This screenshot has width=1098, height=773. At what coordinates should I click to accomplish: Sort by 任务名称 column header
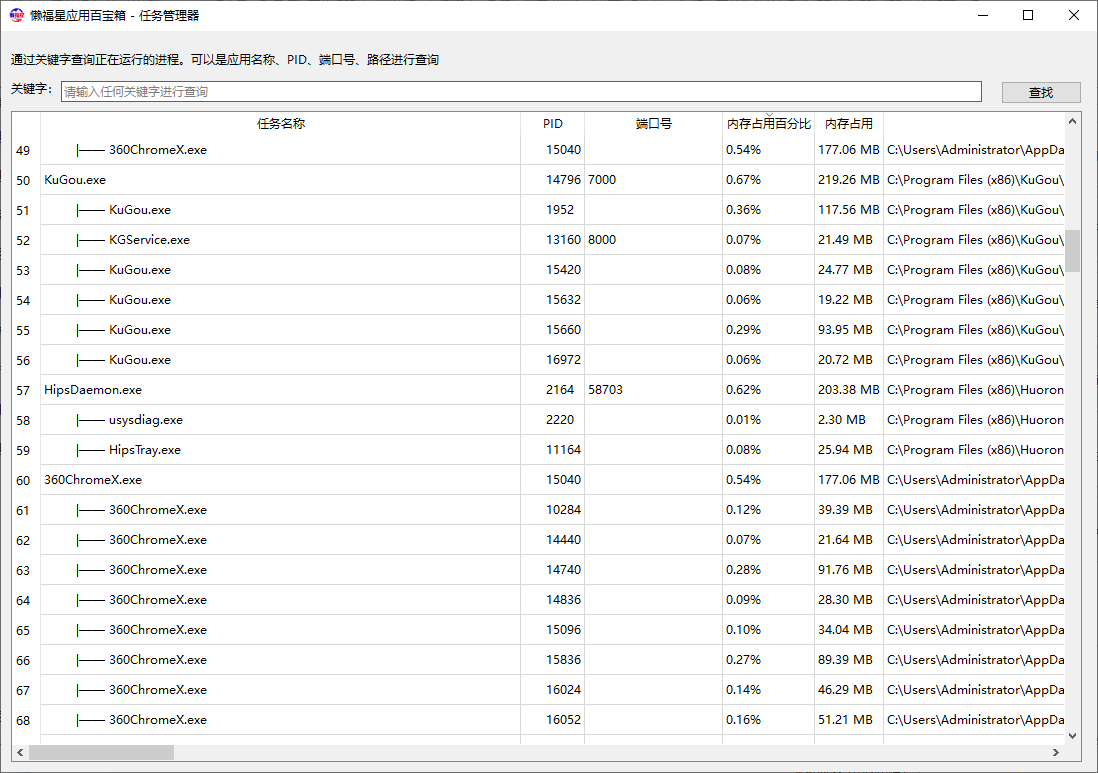click(281, 124)
